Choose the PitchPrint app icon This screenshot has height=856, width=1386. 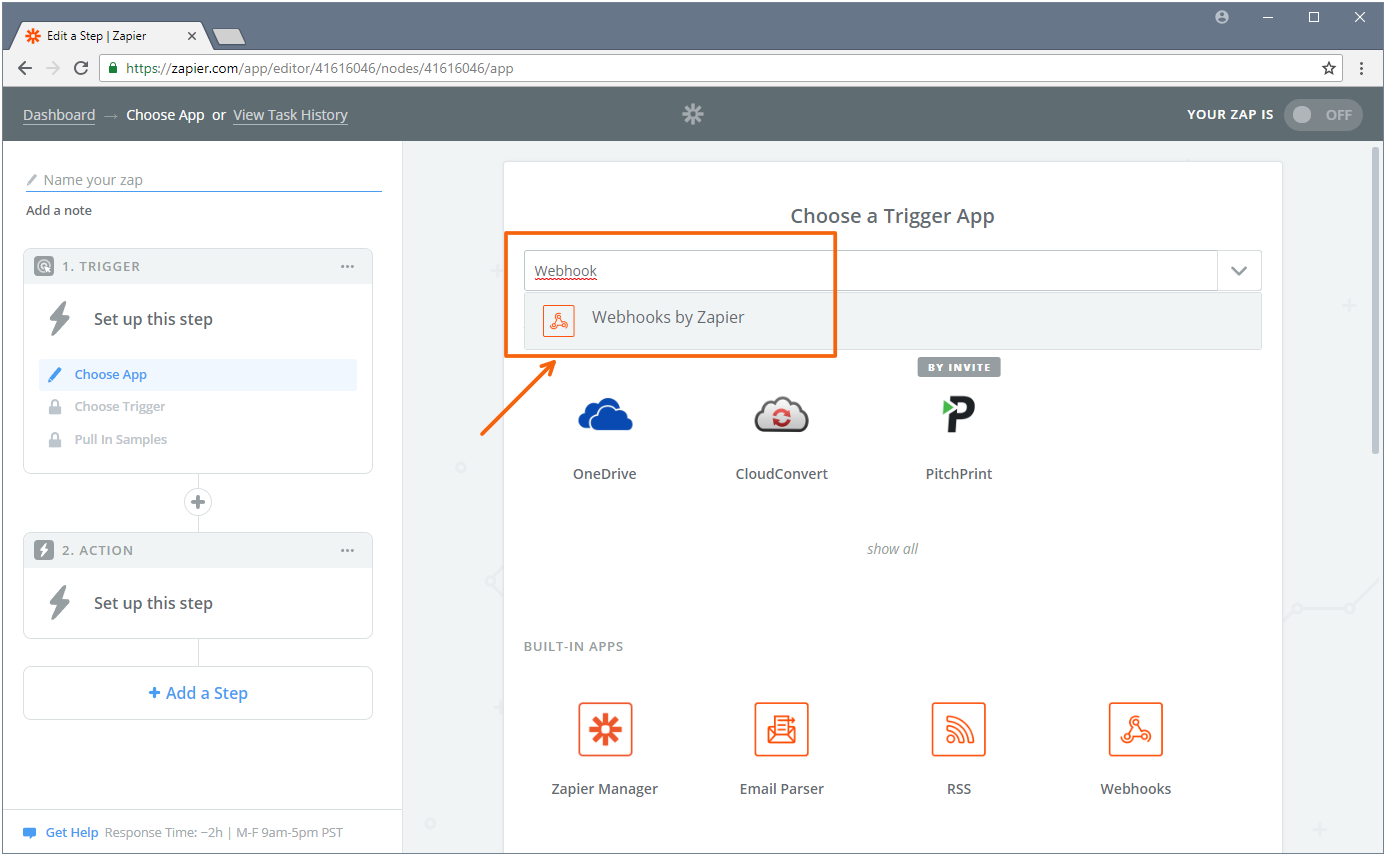pos(958,415)
